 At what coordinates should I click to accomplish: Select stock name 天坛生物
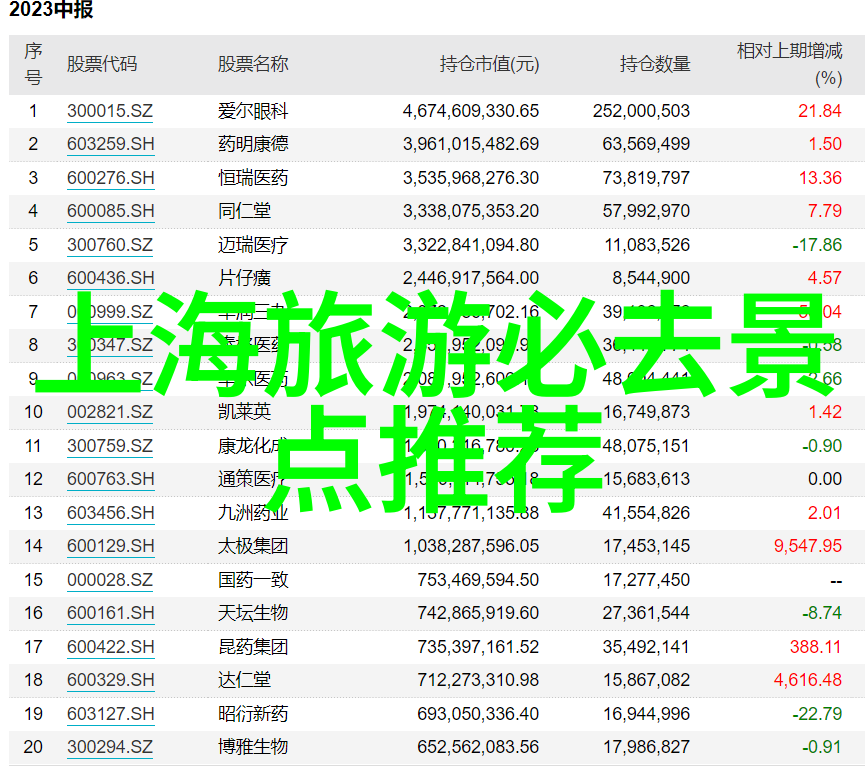point(253,613)
